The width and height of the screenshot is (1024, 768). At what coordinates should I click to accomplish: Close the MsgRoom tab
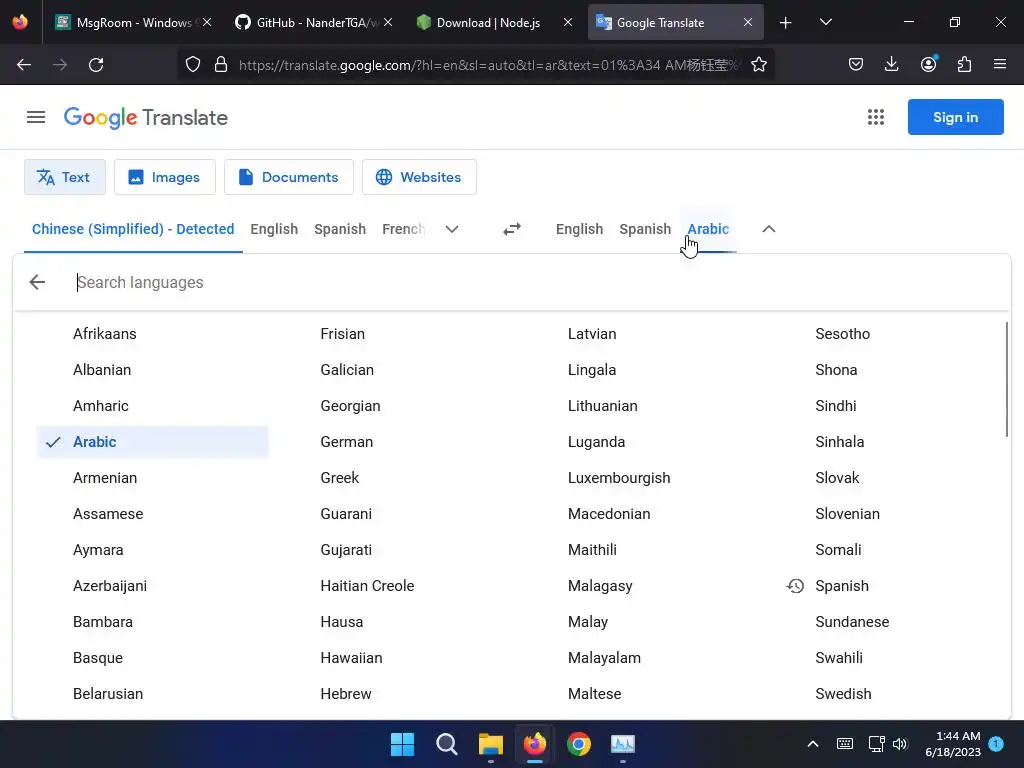point(207,22)
